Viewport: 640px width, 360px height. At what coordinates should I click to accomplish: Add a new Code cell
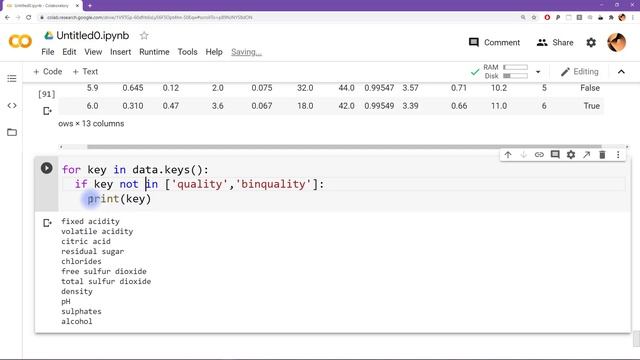47,71
